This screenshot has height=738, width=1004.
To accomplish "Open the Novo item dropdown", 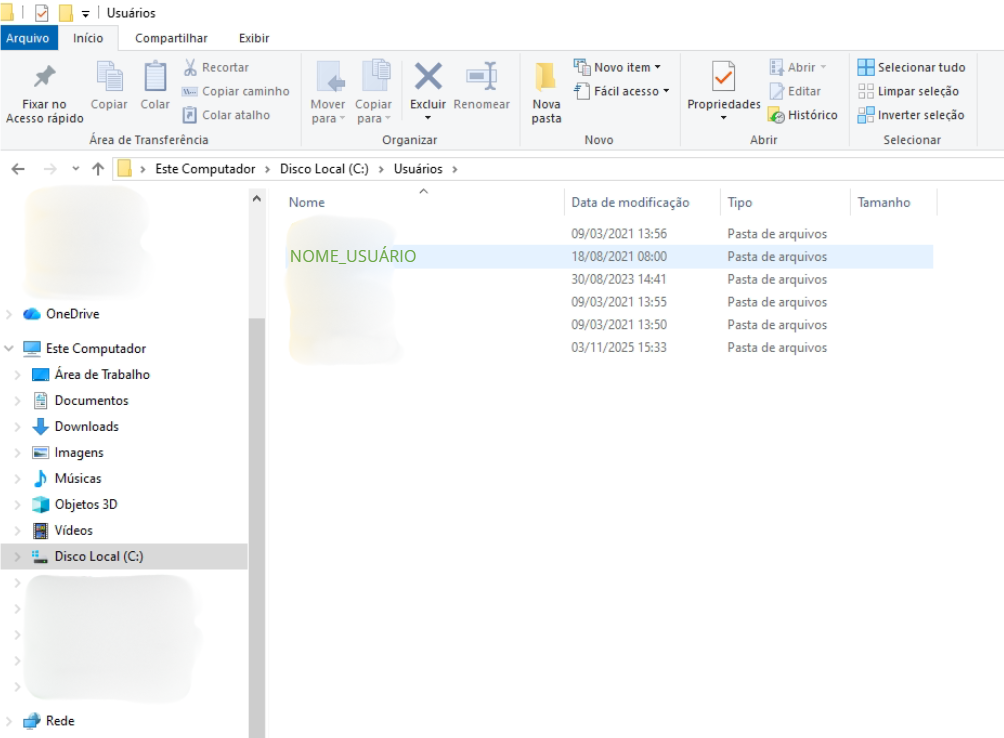I will [617, 67].
